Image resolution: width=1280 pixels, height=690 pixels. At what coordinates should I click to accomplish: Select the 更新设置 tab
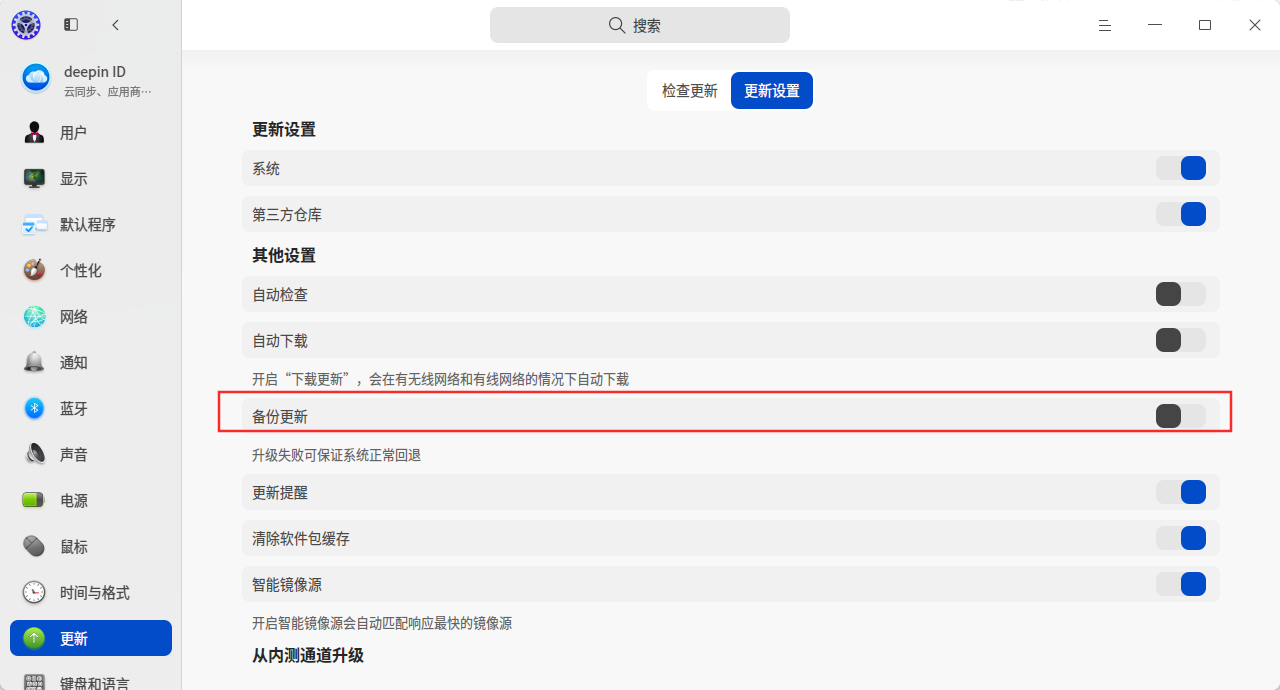click(x=772, y=91)
